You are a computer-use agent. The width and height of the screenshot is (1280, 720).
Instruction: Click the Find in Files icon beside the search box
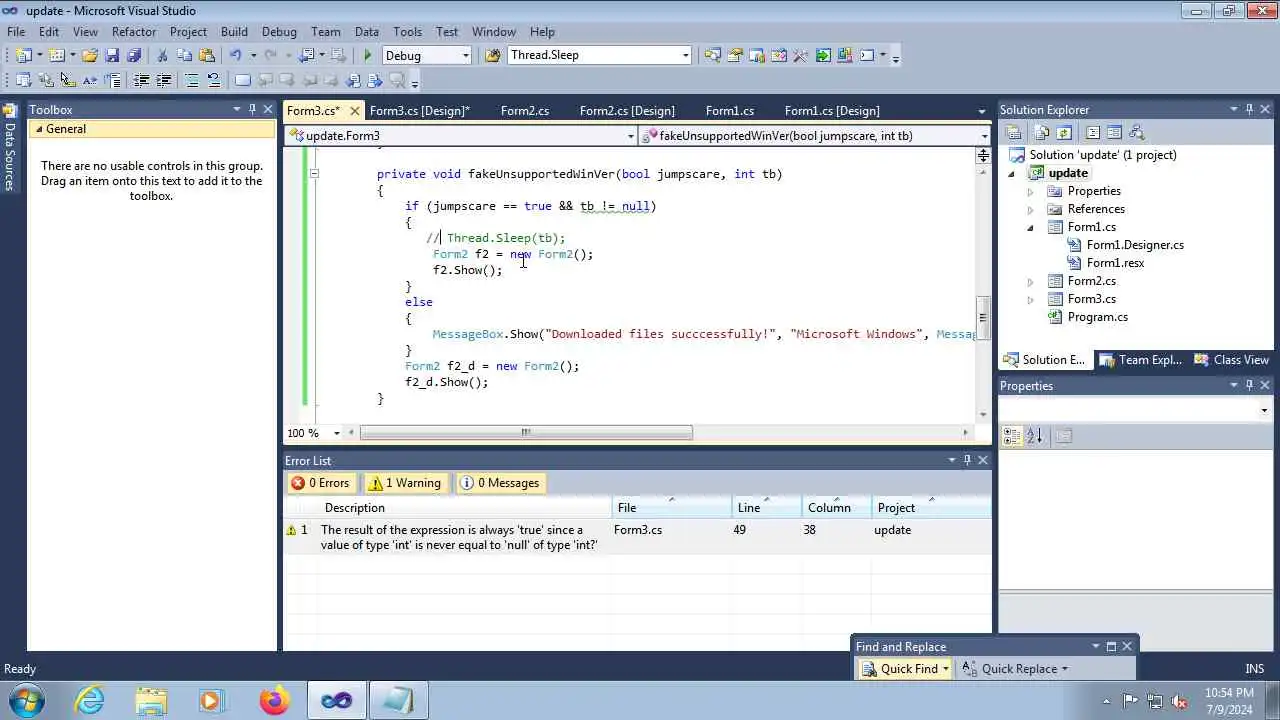coord(493,55)
